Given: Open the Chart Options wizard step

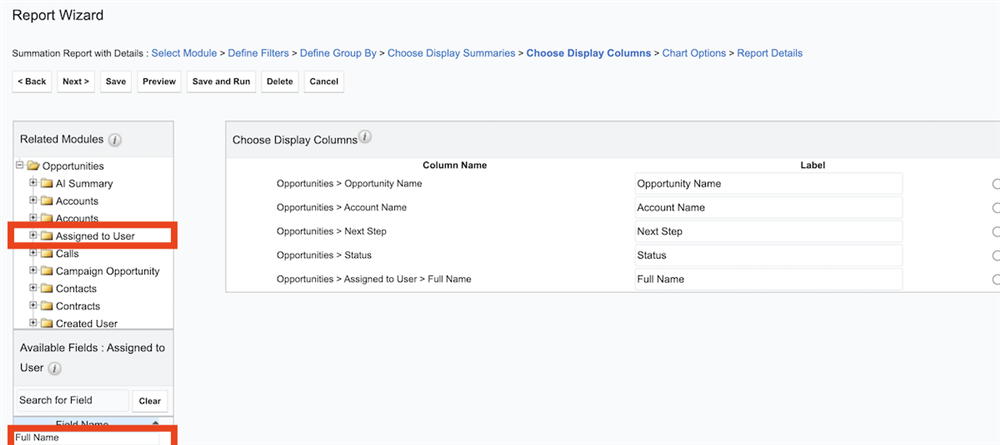Looking at the screenshot, I should point(694,53).
